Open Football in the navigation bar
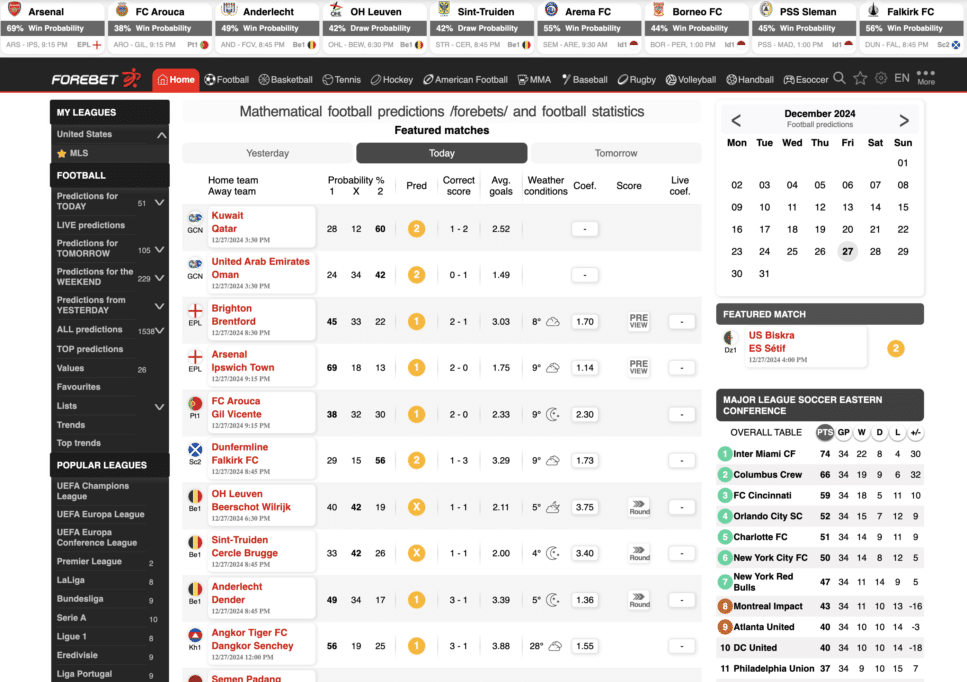Viewport: 967px width, 682px height. pos(227,80)
